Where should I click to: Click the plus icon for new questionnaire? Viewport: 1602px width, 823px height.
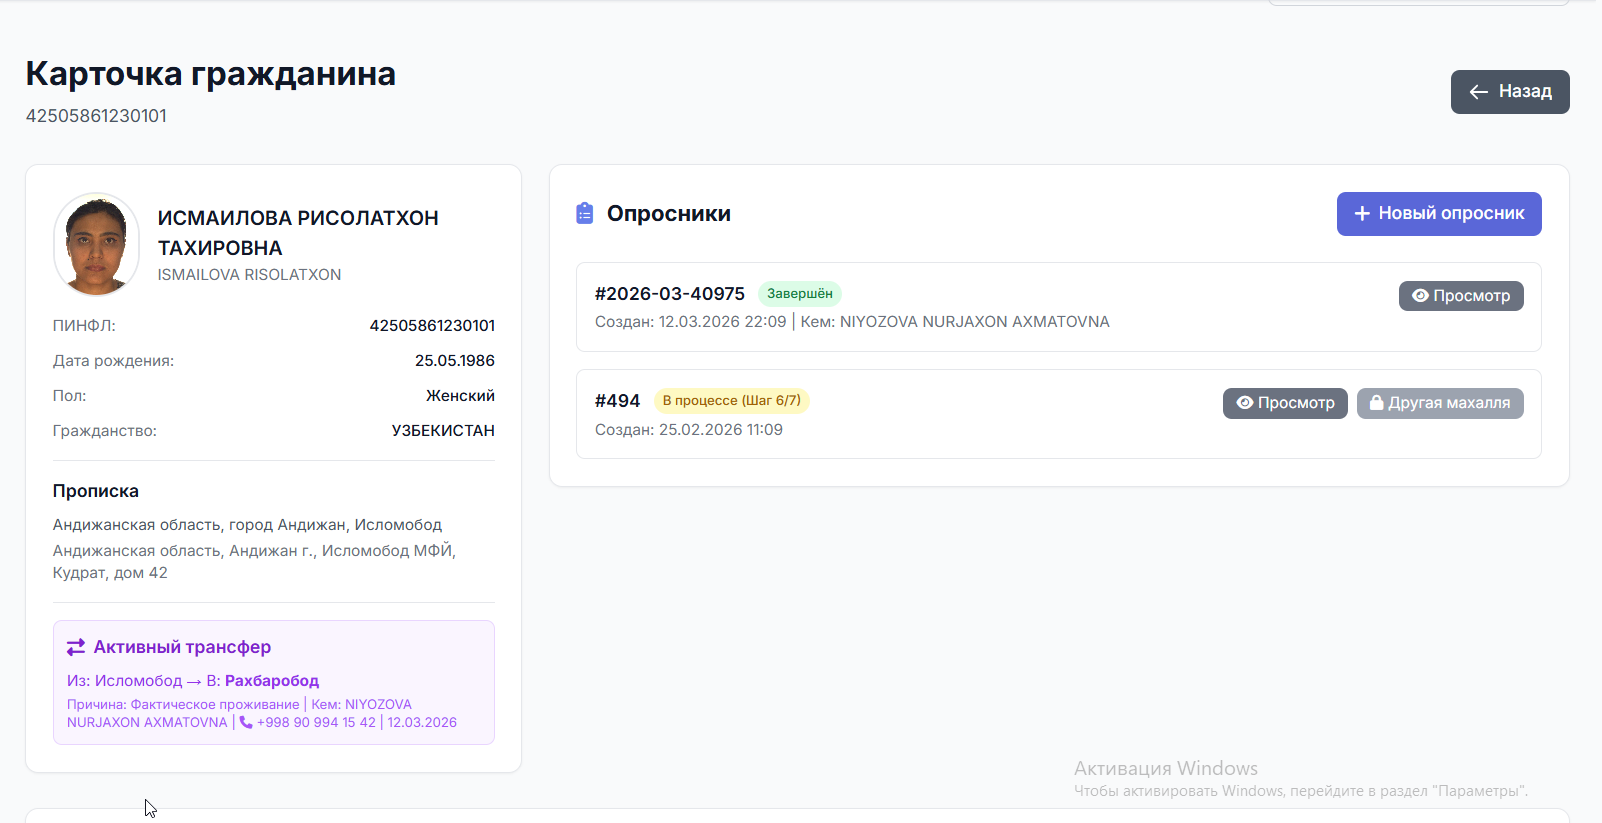coord(1361,213)
